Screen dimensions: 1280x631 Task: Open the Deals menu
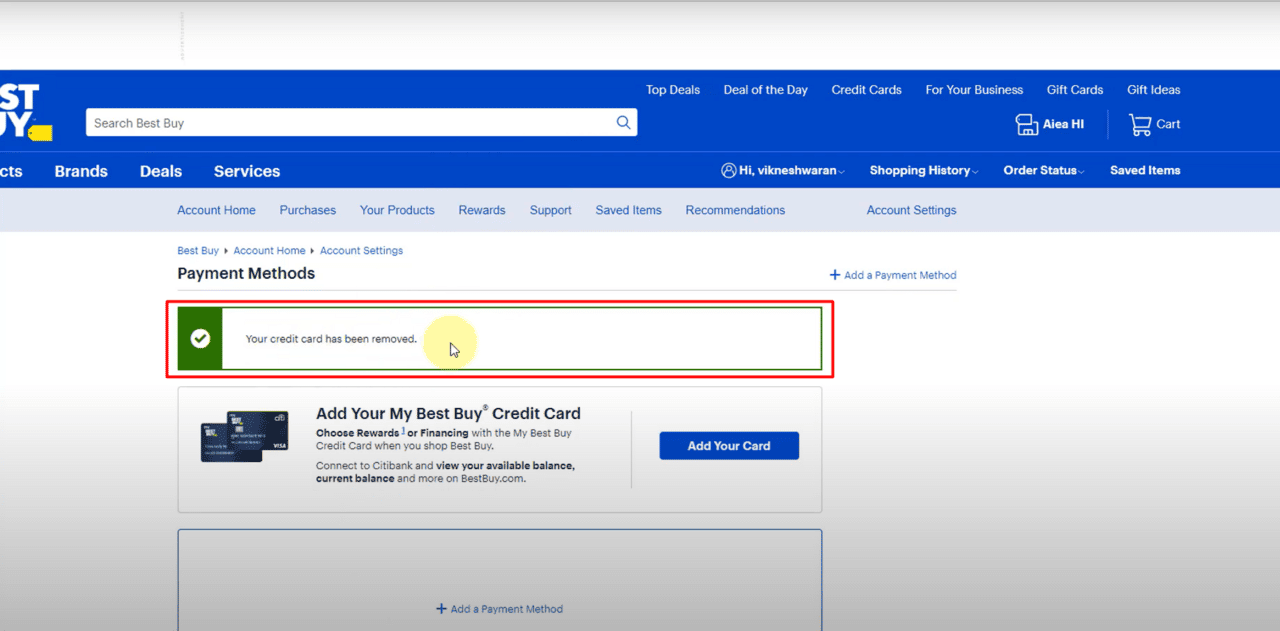161,171
